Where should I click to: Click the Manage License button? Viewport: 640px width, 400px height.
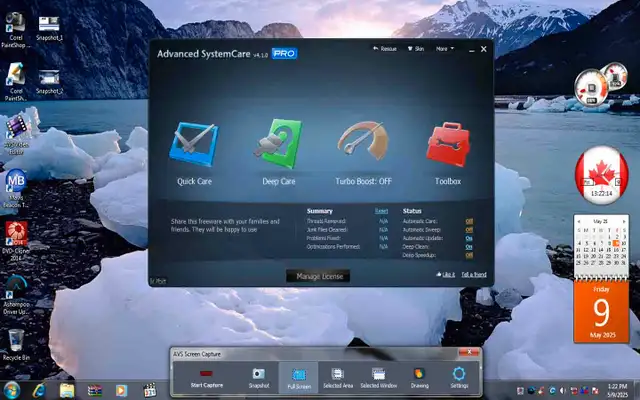(318, 276)
